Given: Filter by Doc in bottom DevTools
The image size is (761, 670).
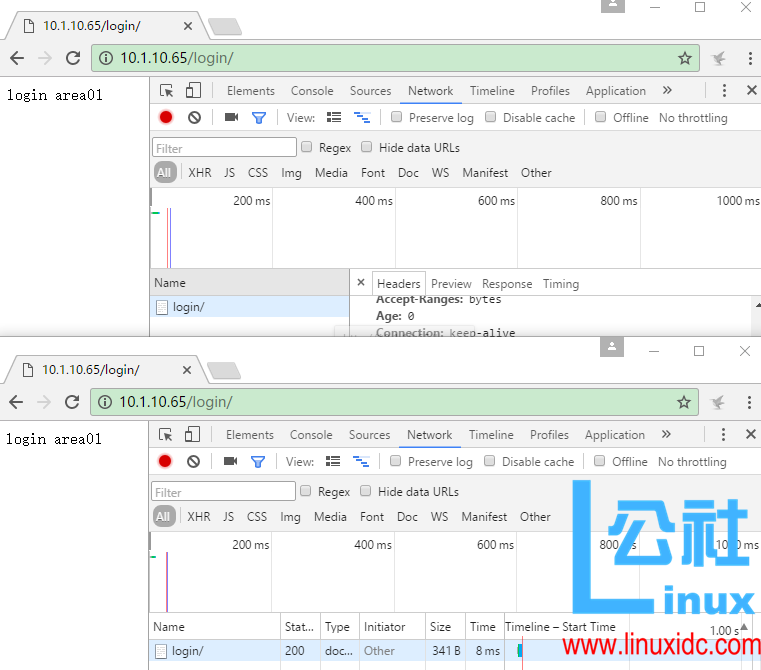Looking at the screenshot, I should pyautogui.click(x=407, y=517).
